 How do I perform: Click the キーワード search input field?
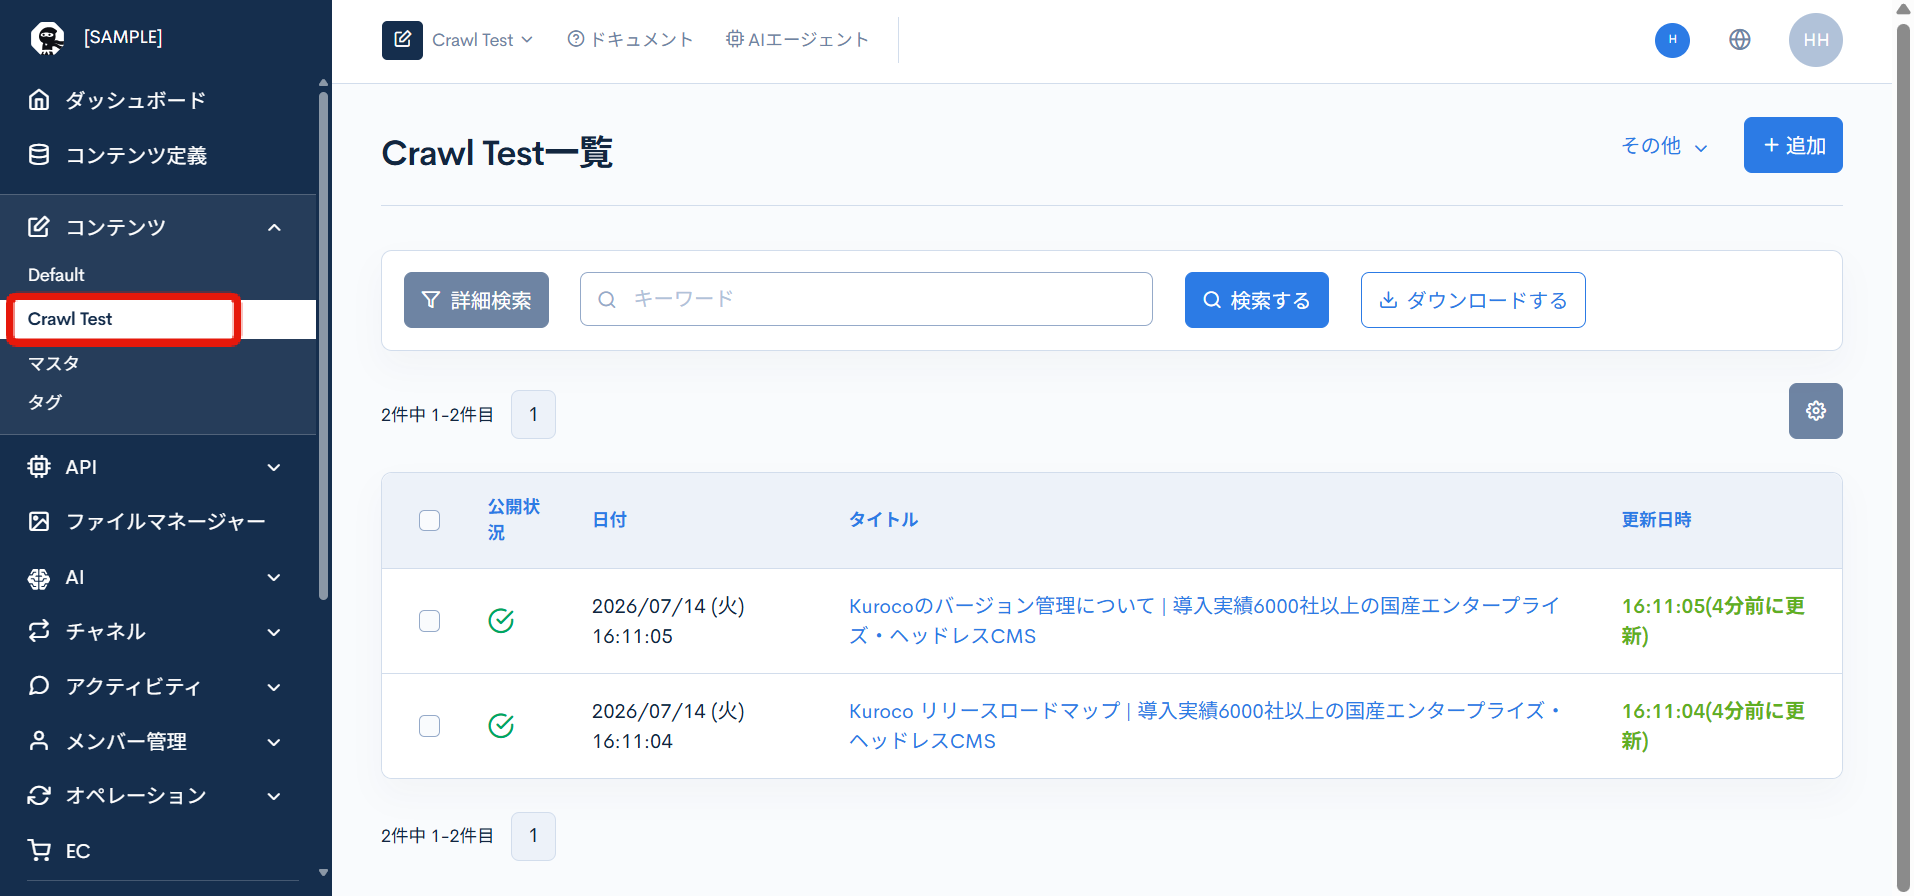point(866,299)
